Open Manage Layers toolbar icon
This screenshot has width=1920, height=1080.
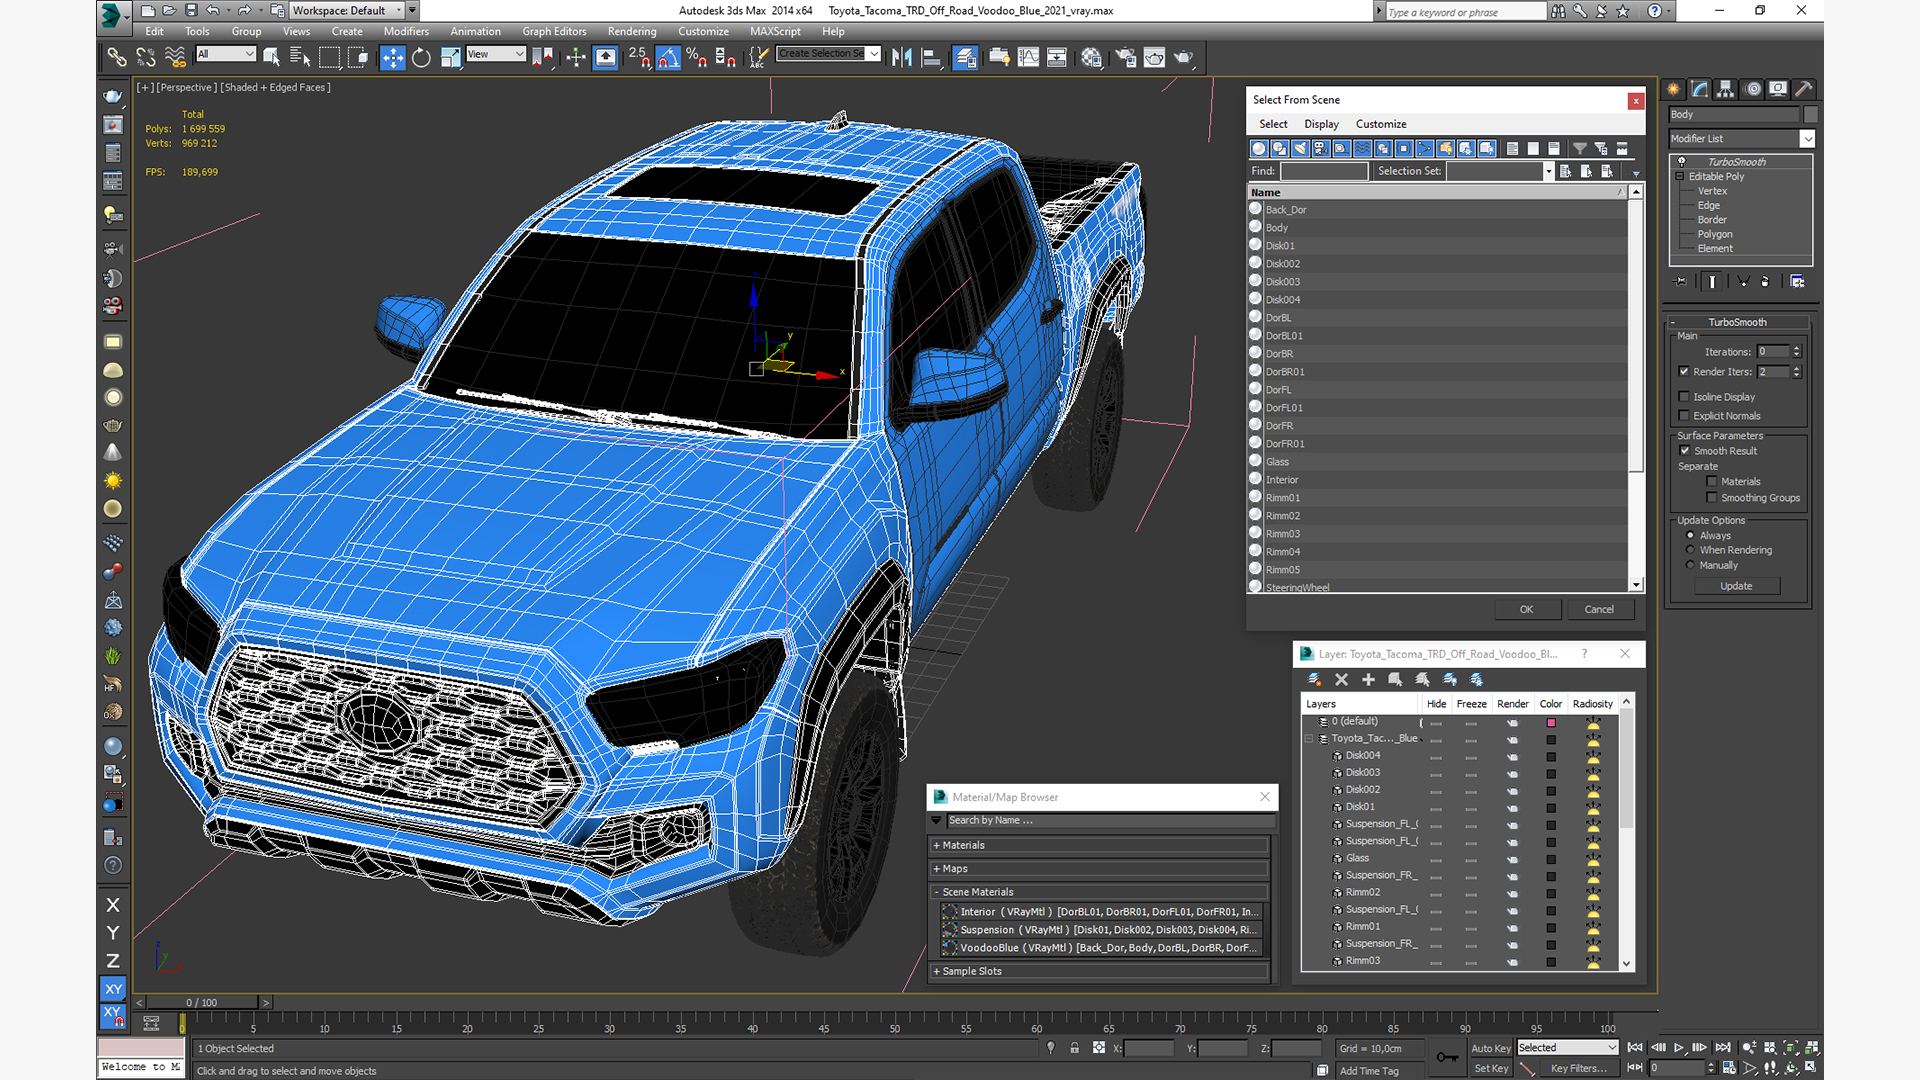coord(965,57)
